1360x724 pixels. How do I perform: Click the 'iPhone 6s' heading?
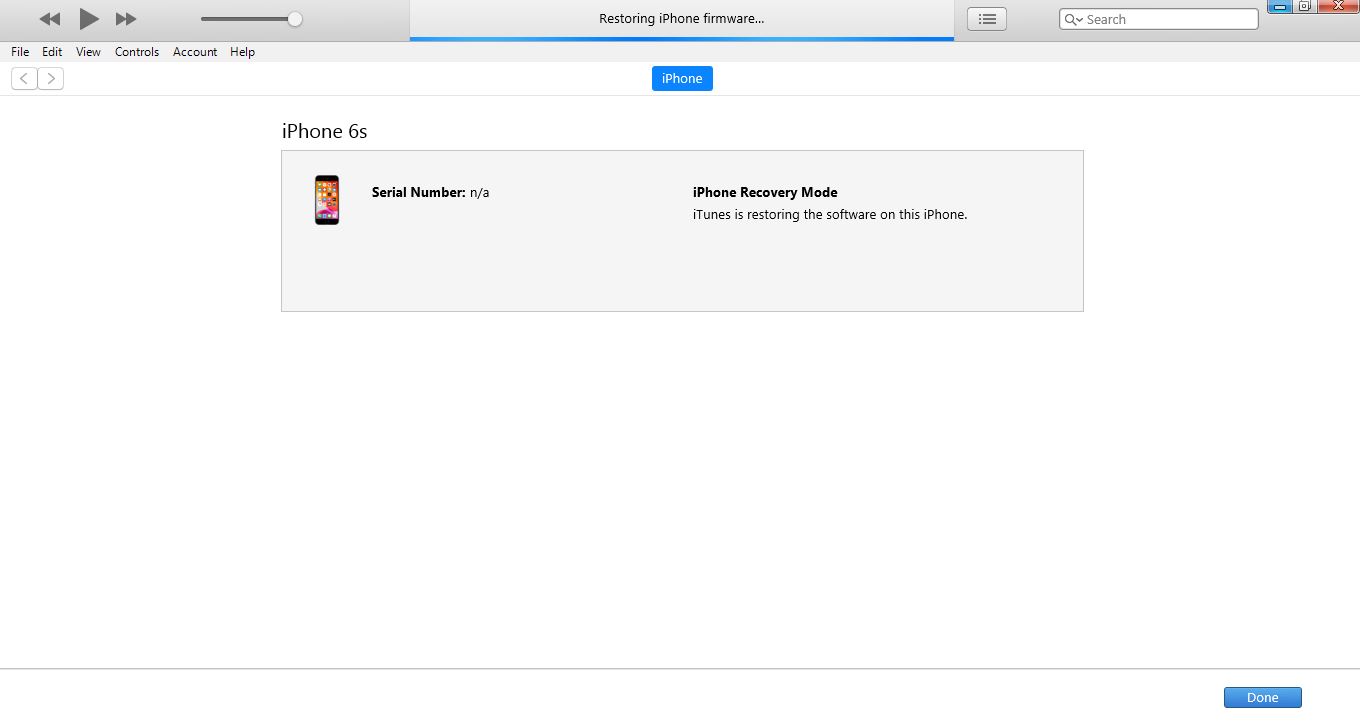325,131
